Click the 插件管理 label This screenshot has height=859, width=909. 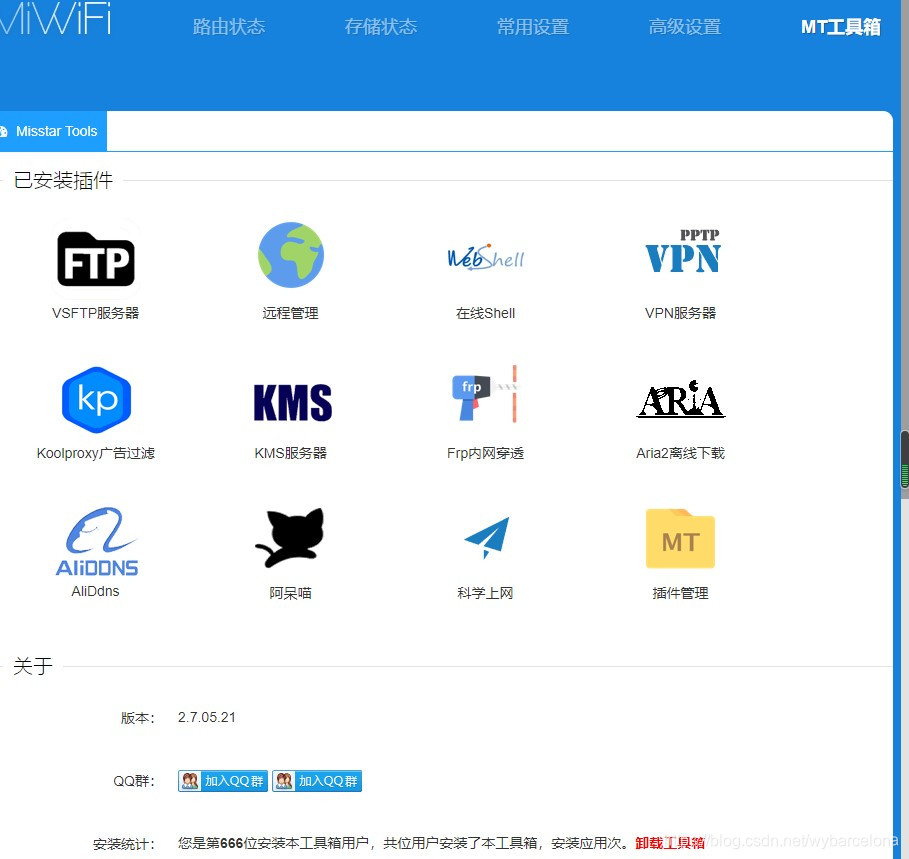point(681,593)
